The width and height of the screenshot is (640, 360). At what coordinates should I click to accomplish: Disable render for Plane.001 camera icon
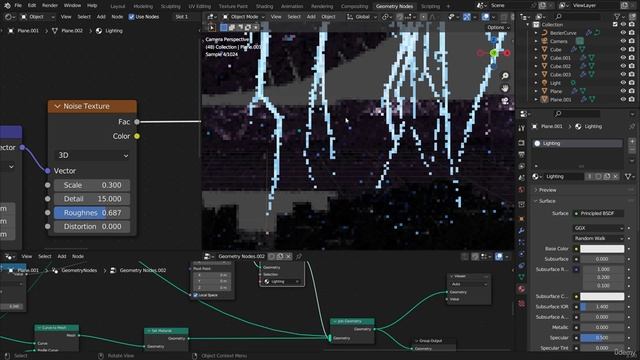(x=632, y=99)
